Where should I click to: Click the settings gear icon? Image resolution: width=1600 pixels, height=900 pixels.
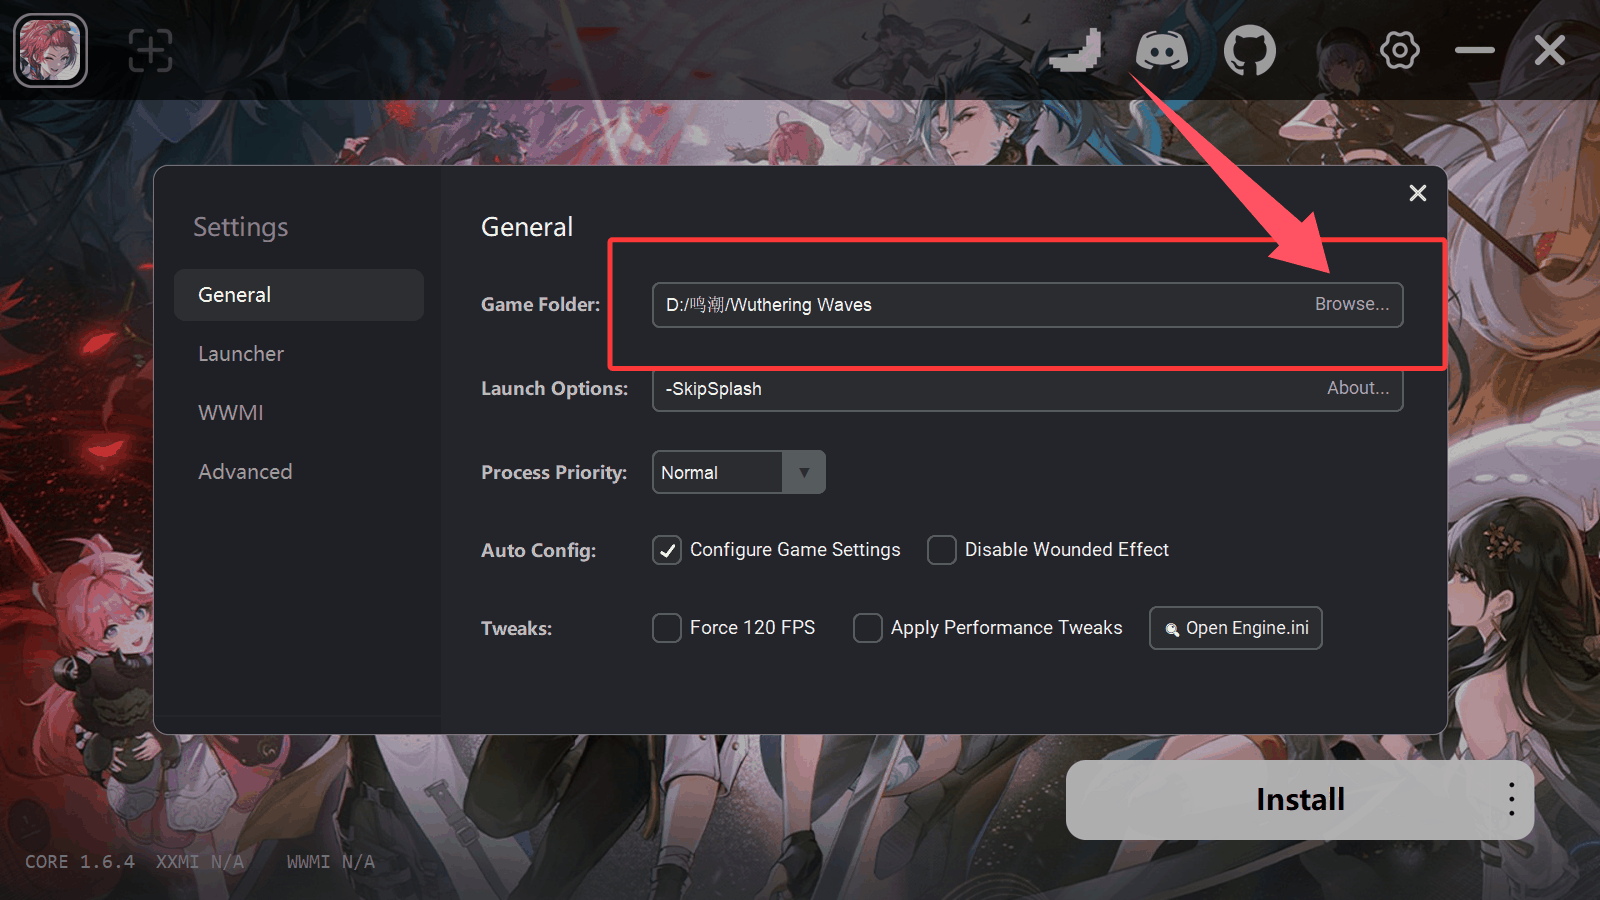pos(1400,50)
